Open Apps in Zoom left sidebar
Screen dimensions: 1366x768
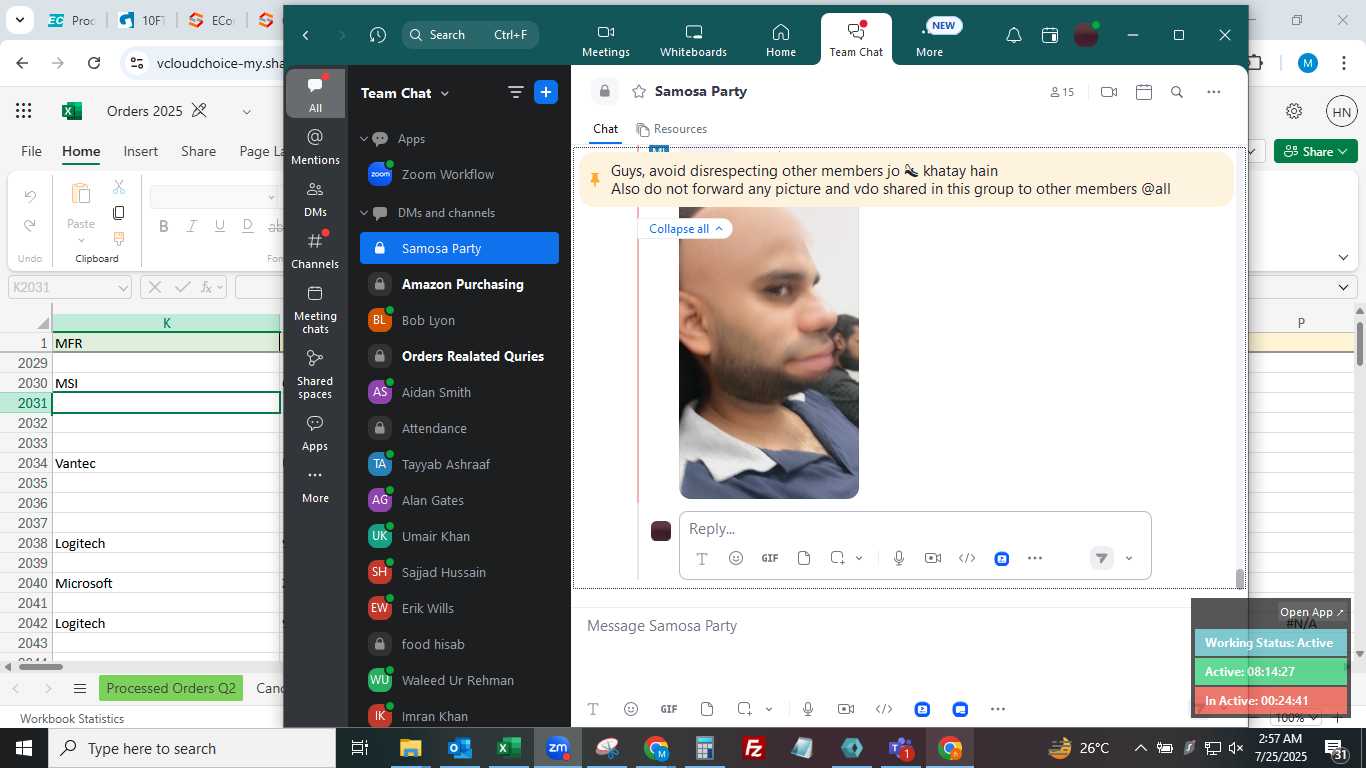[315, 433]
